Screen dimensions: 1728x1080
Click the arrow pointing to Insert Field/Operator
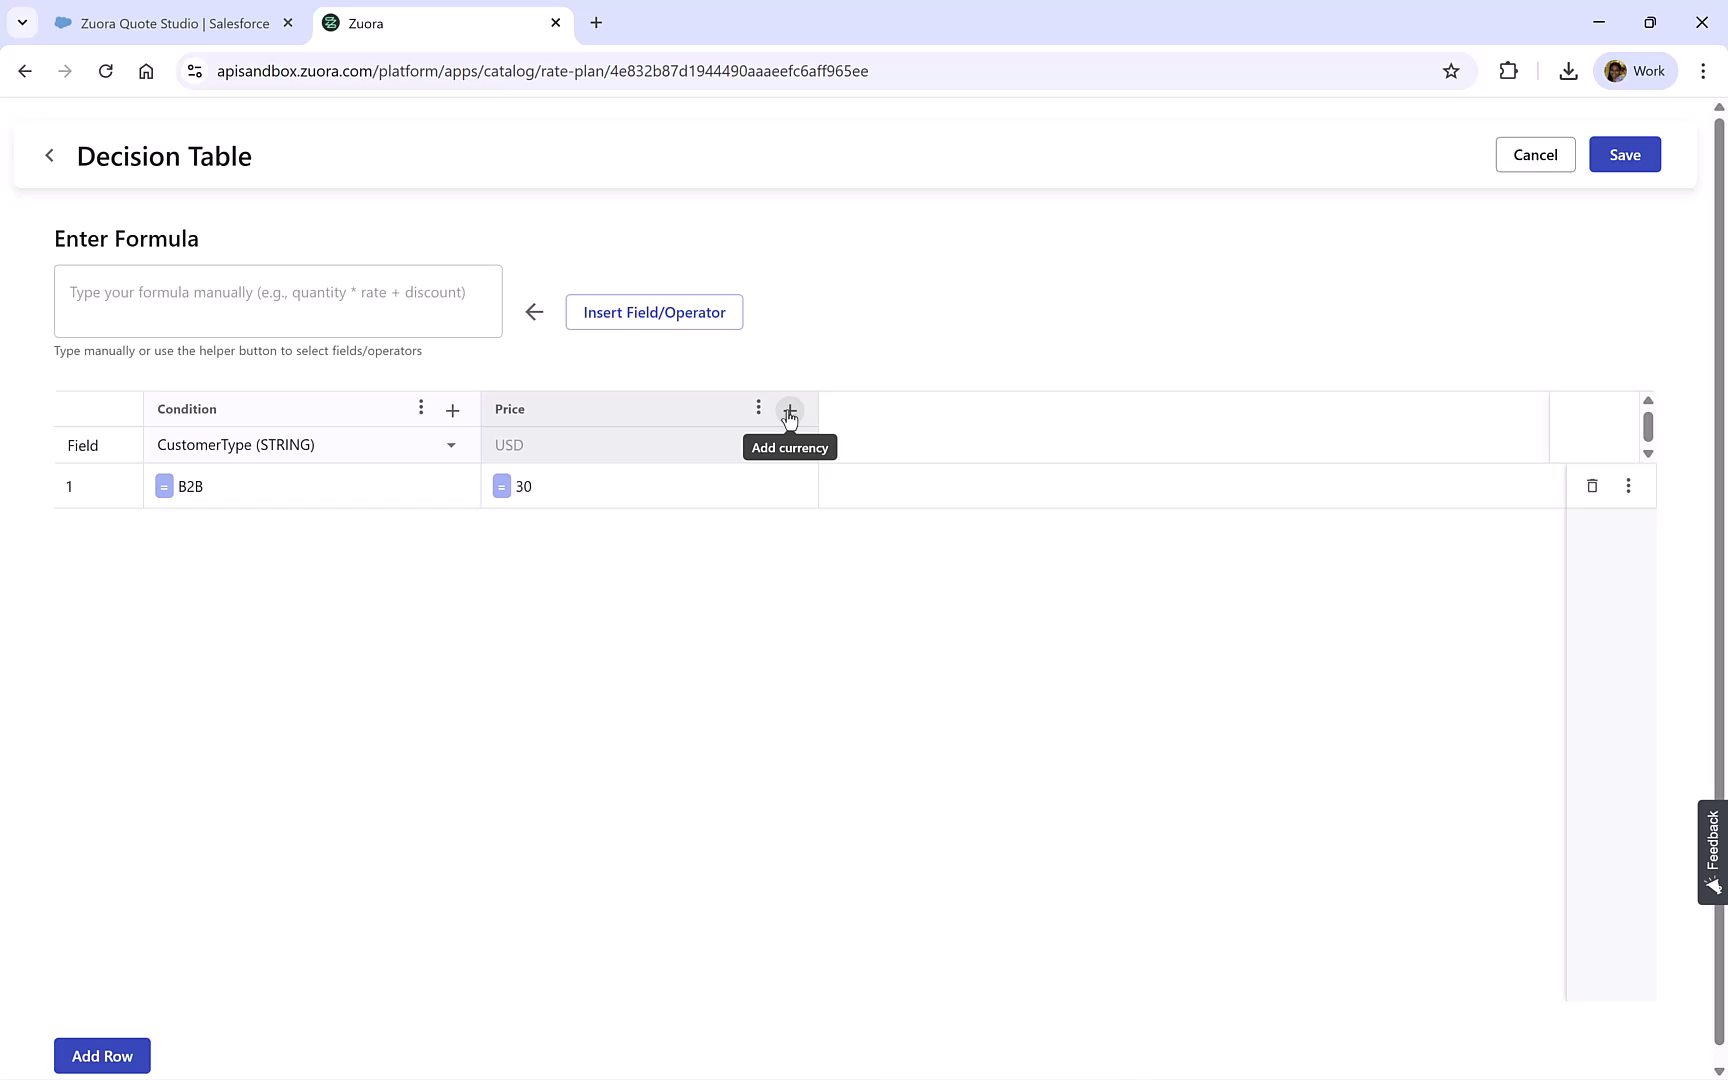[x=534, y=311]
